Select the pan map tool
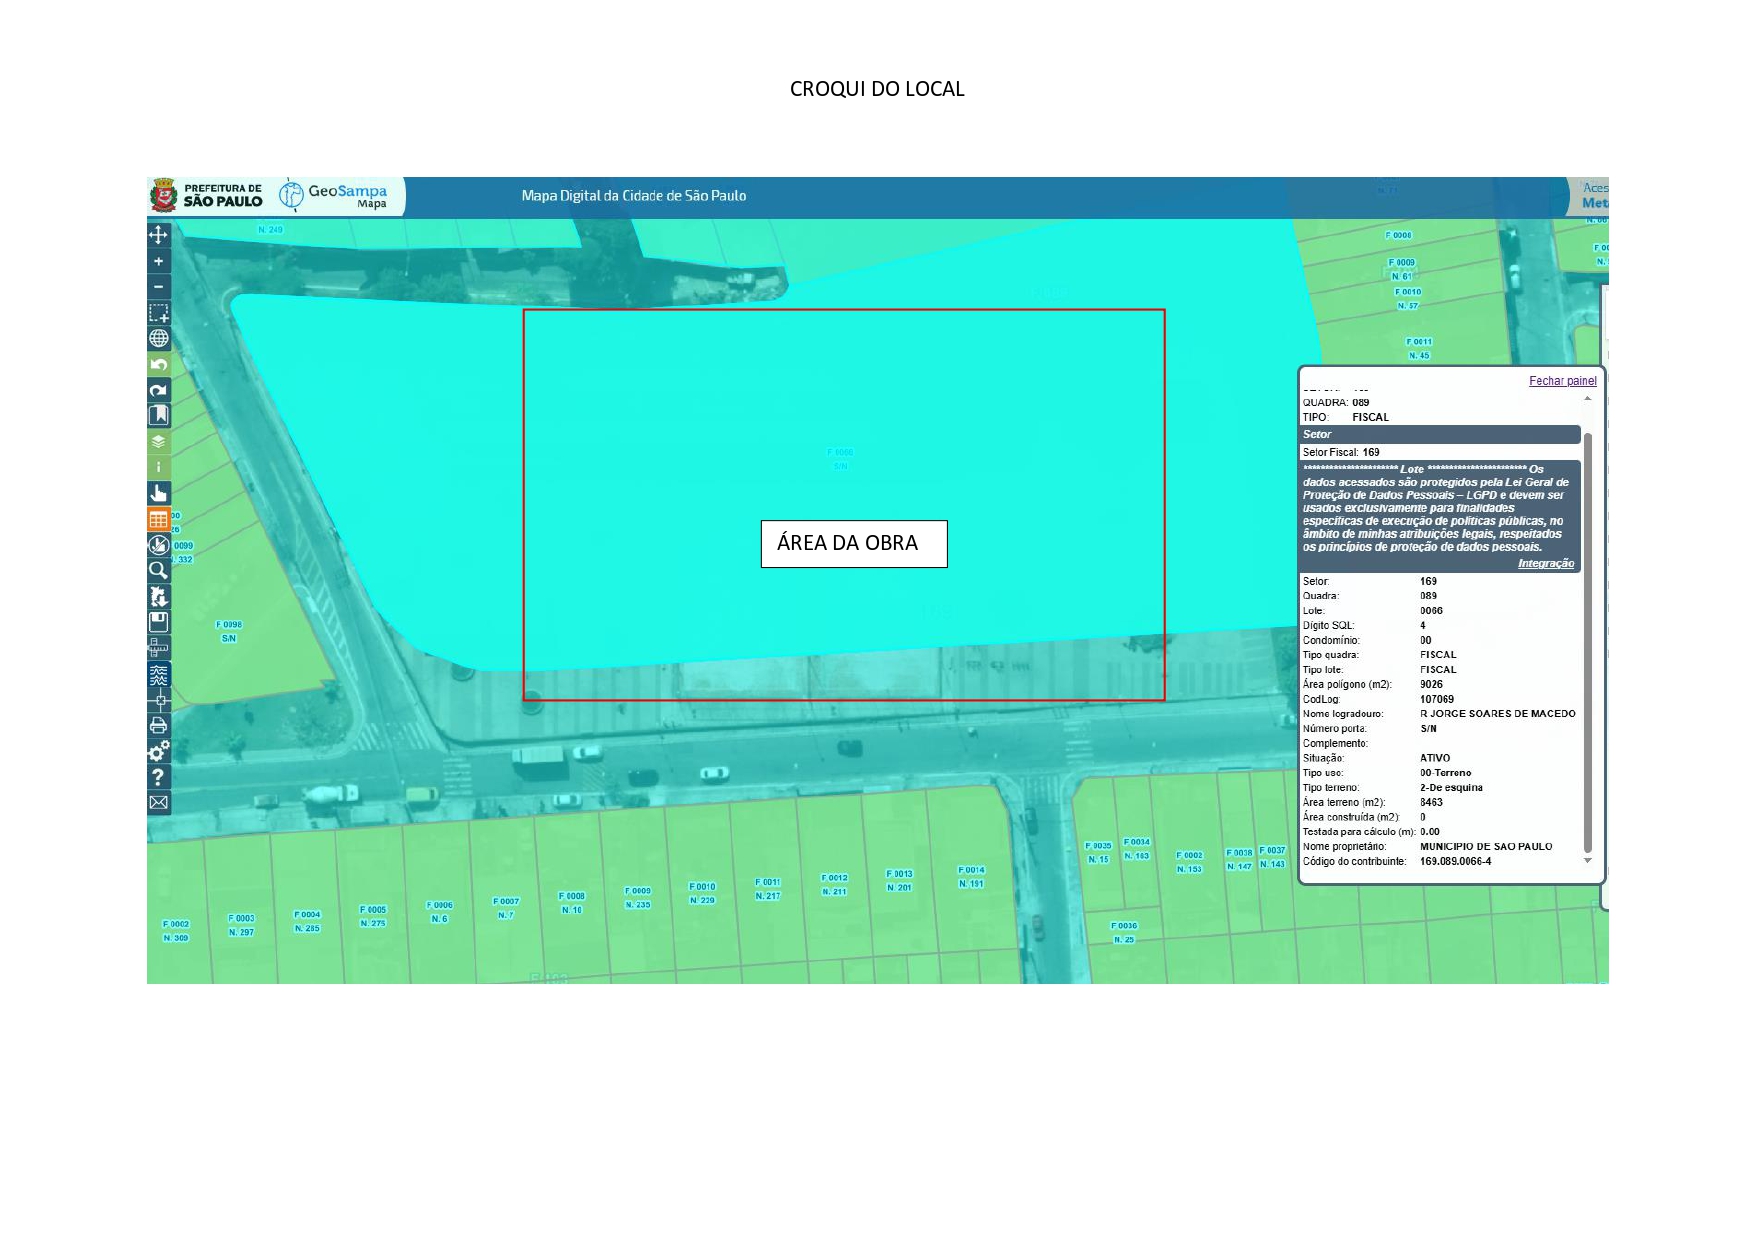This screenshot has width=1755, height=1241. 158,235
